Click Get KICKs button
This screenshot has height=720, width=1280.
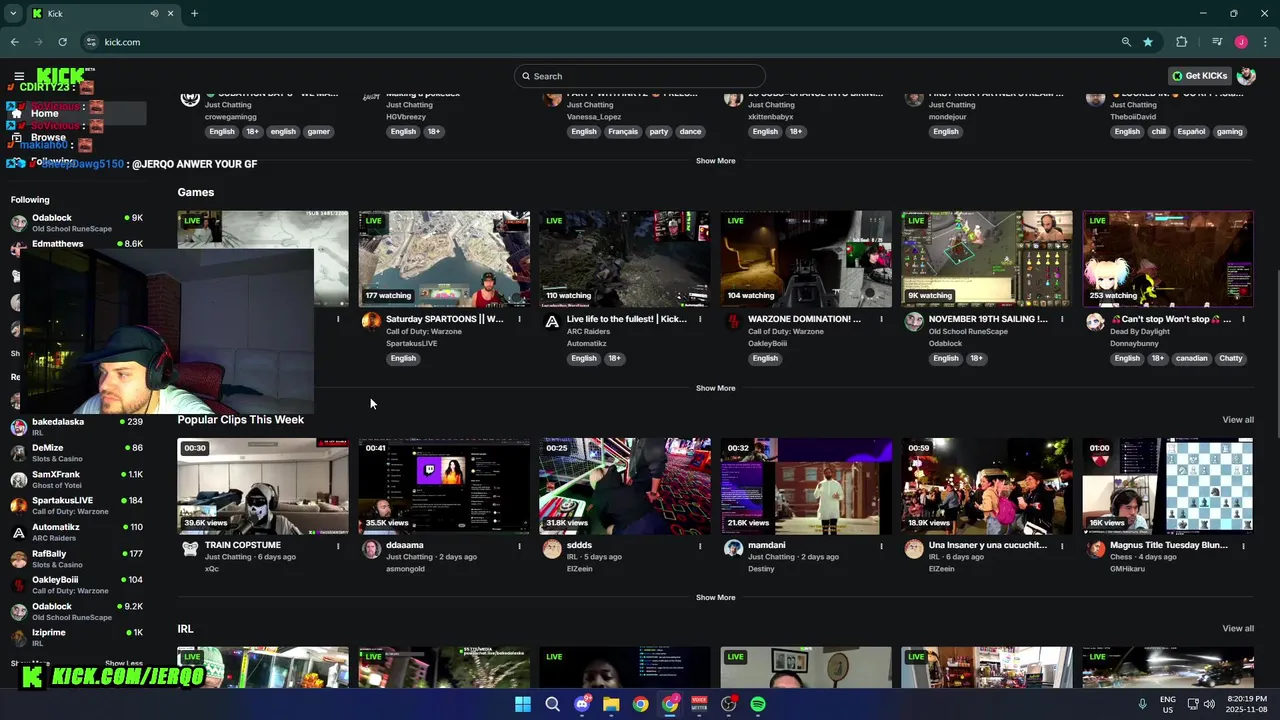[x=1200, y=76]
